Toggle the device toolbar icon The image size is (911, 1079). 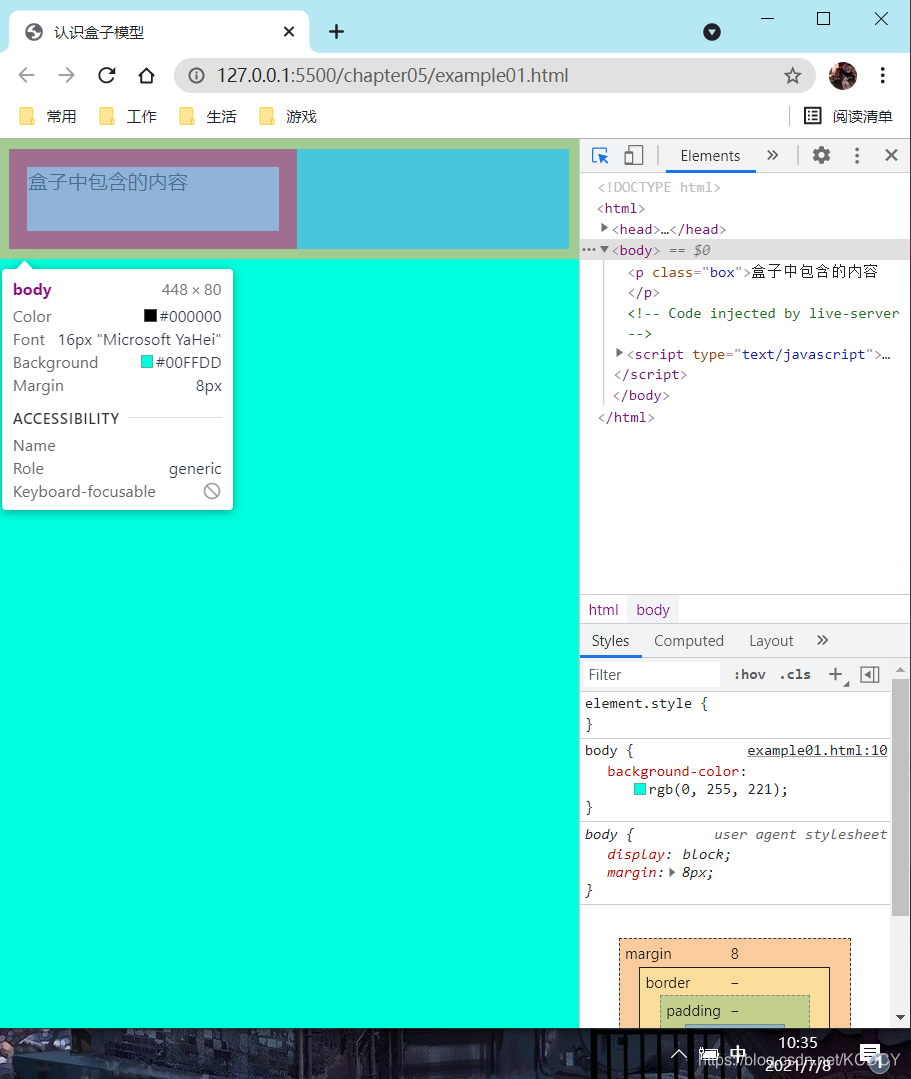(x=633, y=156)
